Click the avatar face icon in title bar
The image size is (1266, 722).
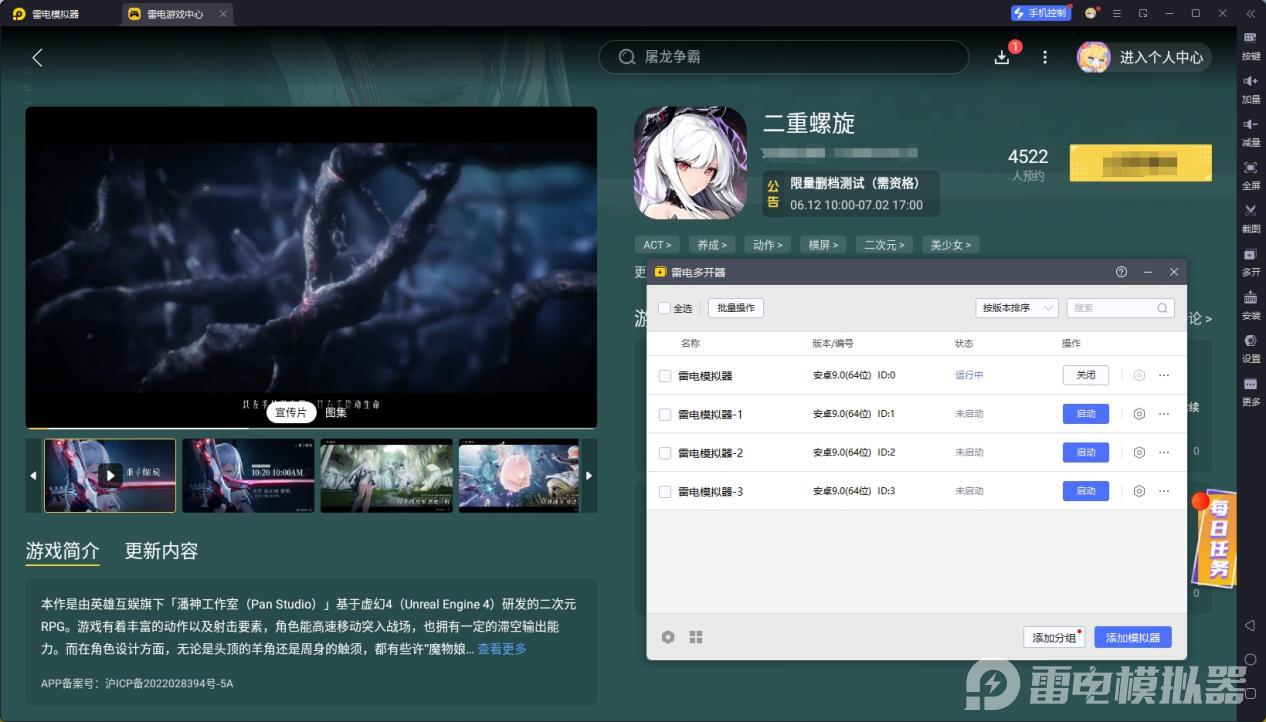click(x=1091, y=13)
